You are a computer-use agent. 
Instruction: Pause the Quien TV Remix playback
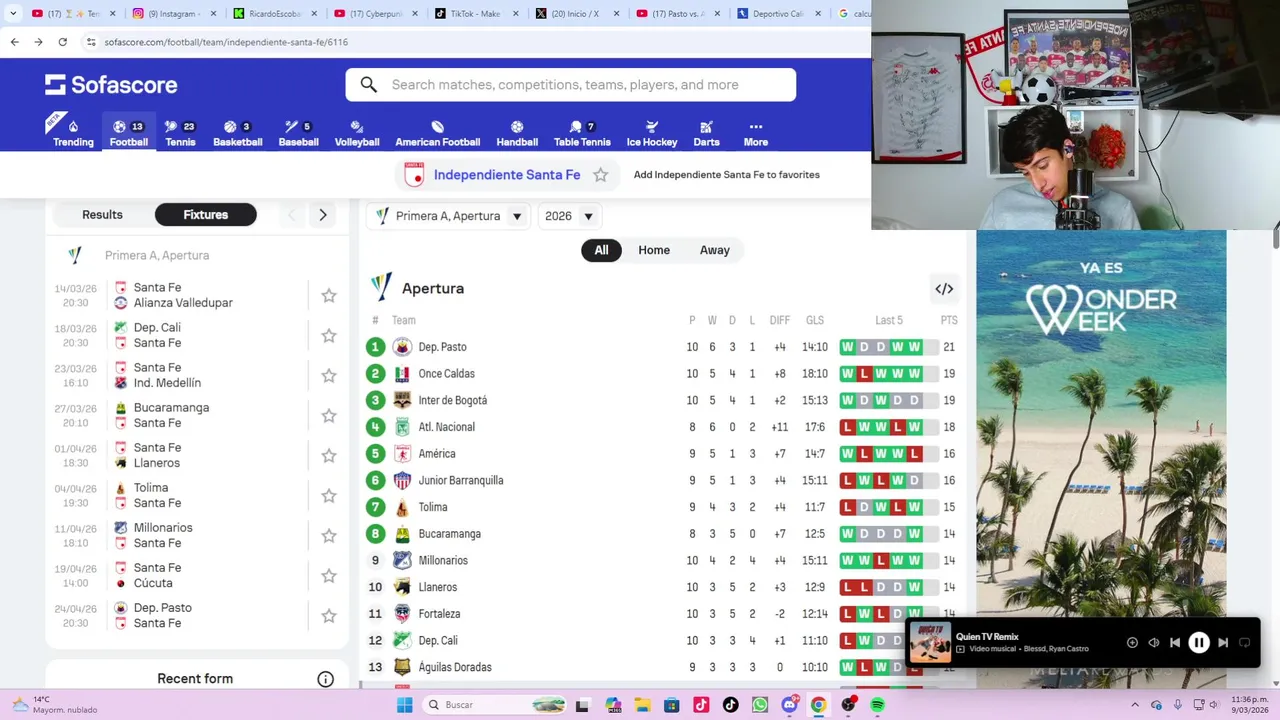[1198, 643]
